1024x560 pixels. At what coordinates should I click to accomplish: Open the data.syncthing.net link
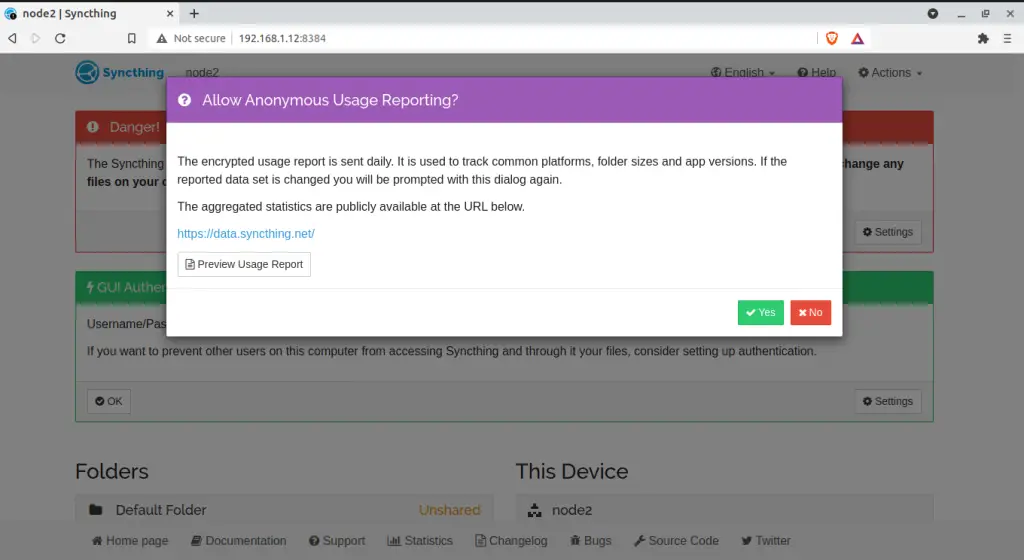[x=246, y=234]
